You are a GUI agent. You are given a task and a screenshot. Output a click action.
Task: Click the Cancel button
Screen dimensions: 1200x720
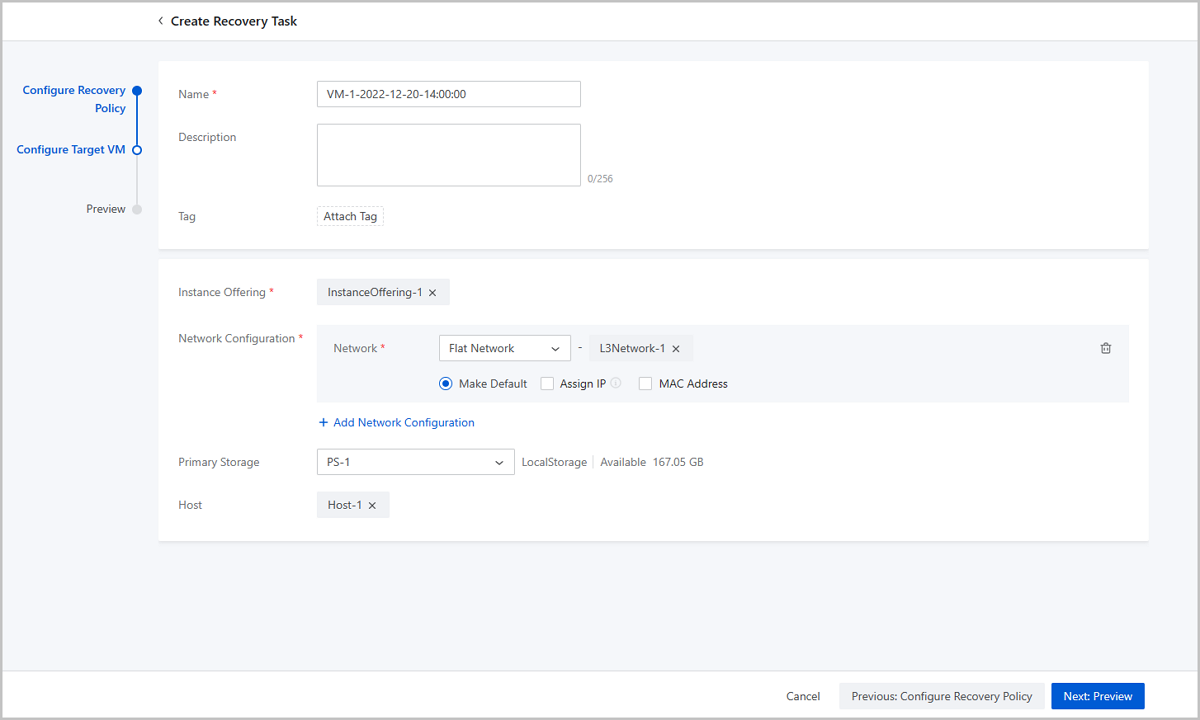click(803, 696)
